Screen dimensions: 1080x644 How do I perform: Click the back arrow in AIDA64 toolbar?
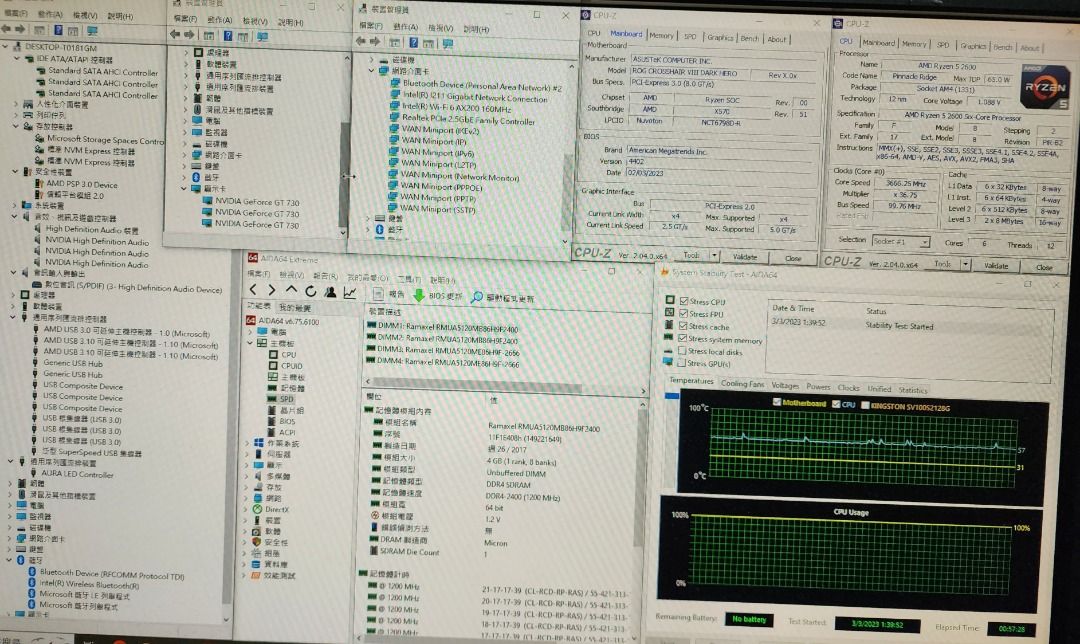tap(253, 290)
